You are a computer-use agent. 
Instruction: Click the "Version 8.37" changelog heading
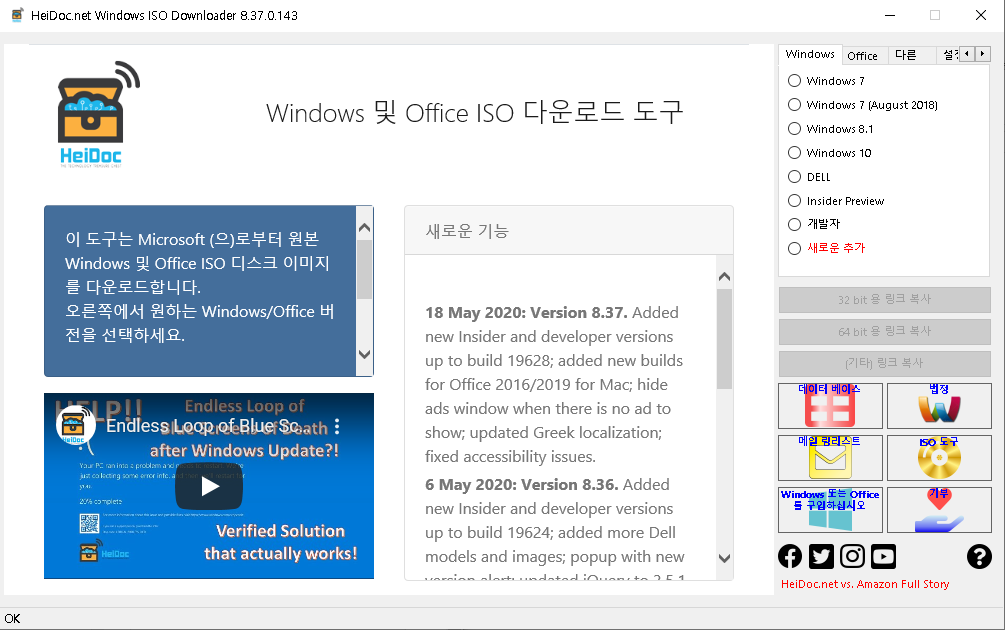[526, 313]
